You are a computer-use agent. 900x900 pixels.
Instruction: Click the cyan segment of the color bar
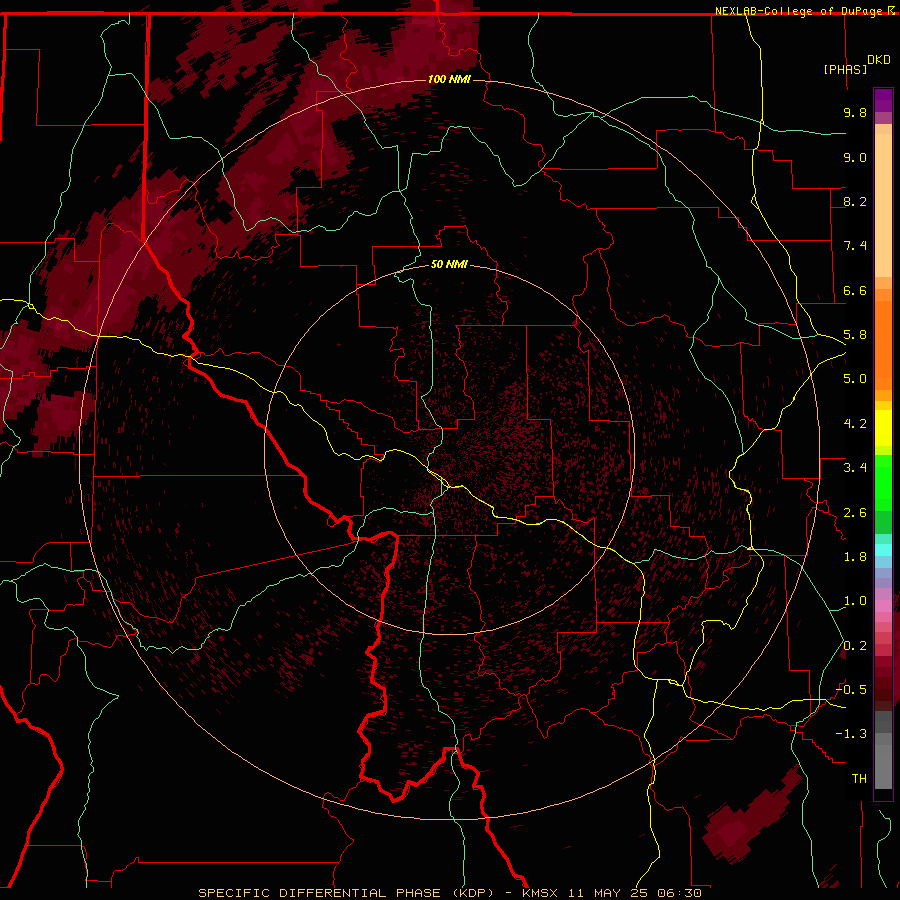point(883,550)
